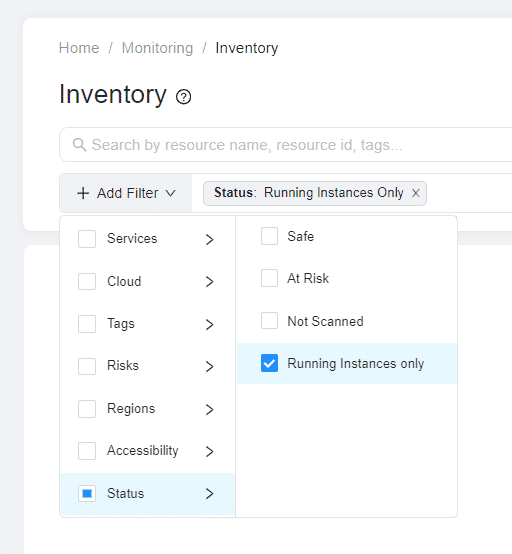This screenshot has width=512, height=554.
Task: Expand the Services submenu arrow
Action: [210, 239]
